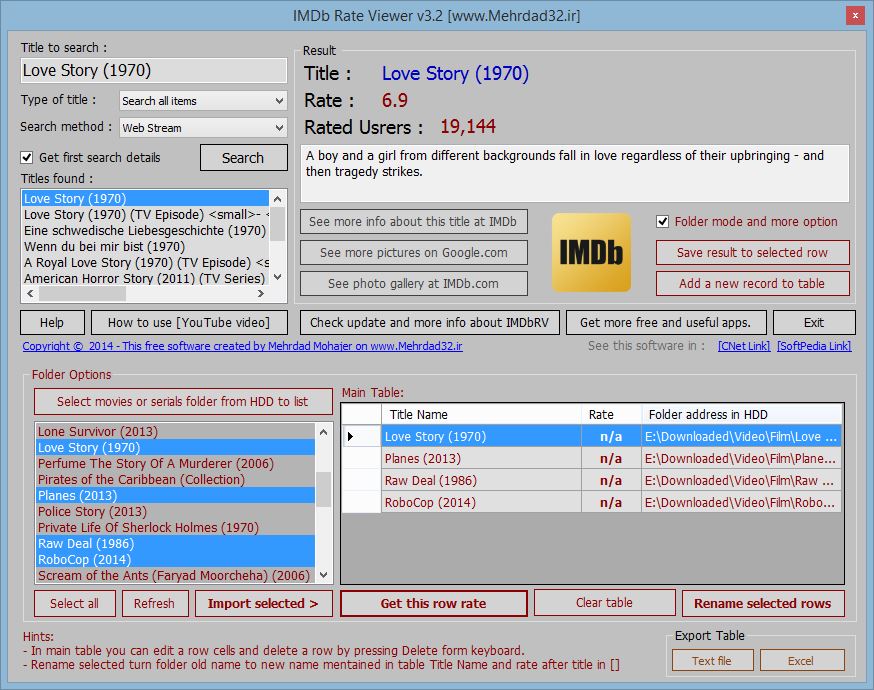
Task: Export table as Text file
Action: [712, 661]
